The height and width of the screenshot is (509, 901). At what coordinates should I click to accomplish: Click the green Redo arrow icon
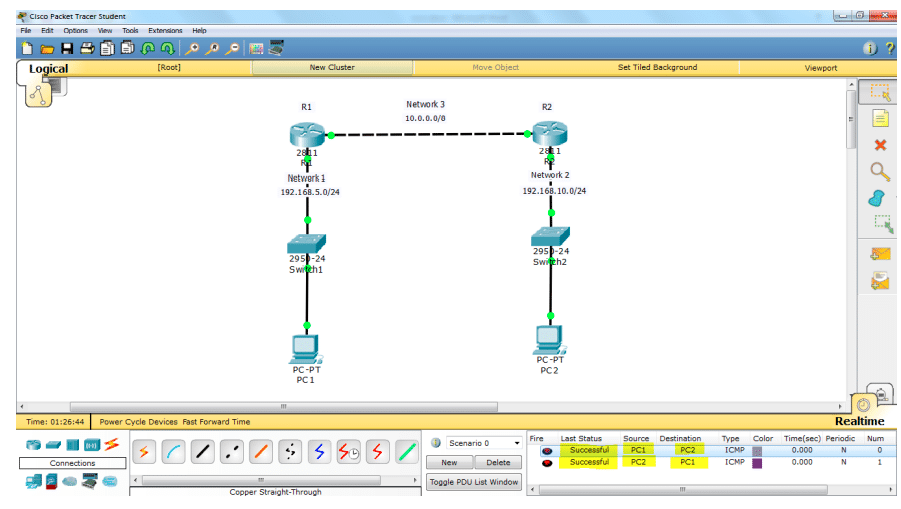coord(167,48)
